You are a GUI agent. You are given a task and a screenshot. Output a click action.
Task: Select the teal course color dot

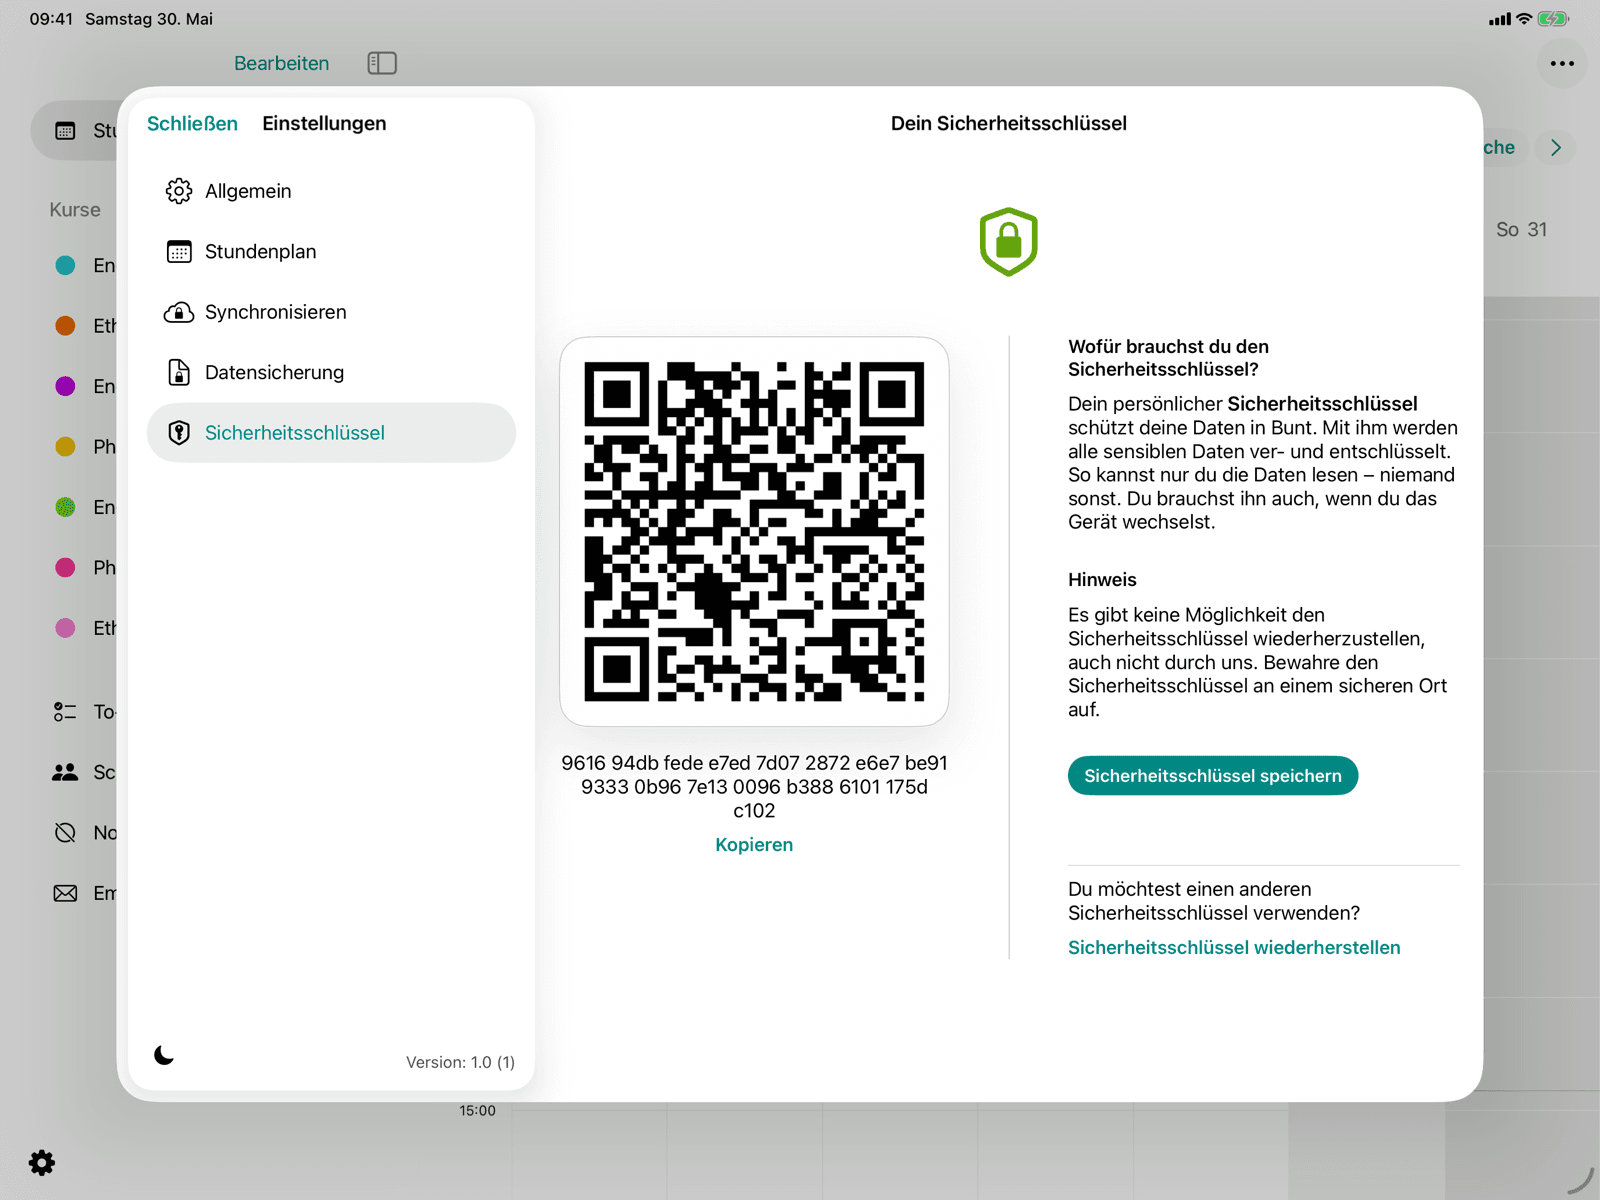click(x=65, y=265)
